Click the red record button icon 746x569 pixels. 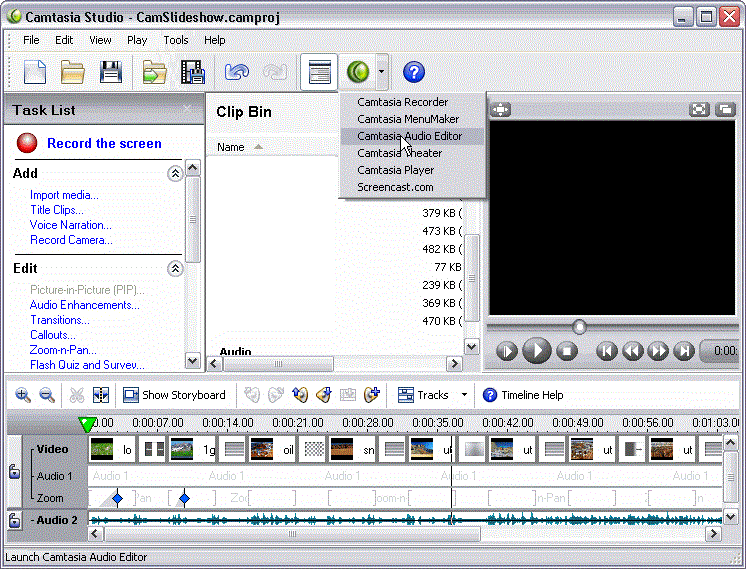pyautogui.click(x=27, y=143)
